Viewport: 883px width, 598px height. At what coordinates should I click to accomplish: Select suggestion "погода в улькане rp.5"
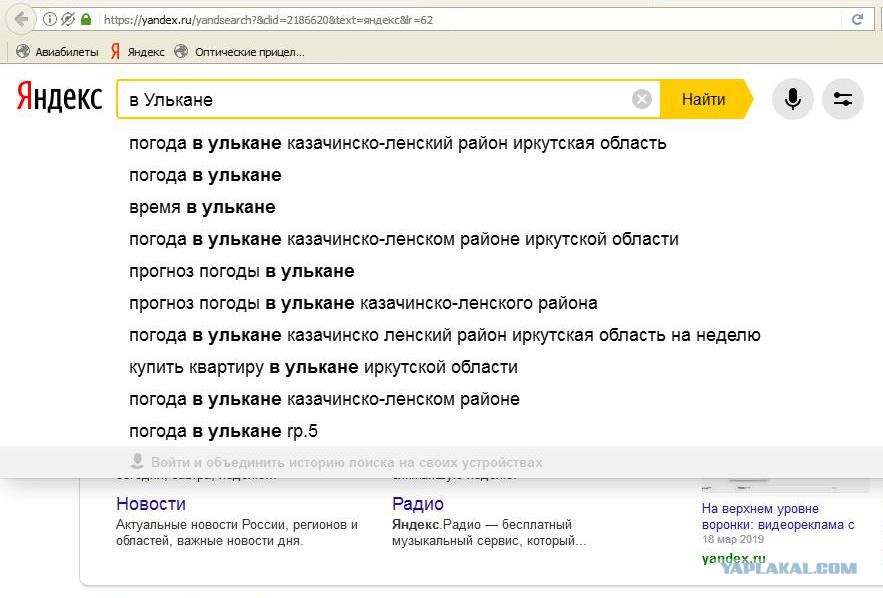223,431
